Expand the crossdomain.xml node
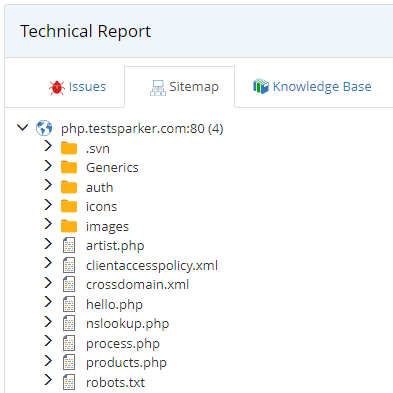 point(48,283)
